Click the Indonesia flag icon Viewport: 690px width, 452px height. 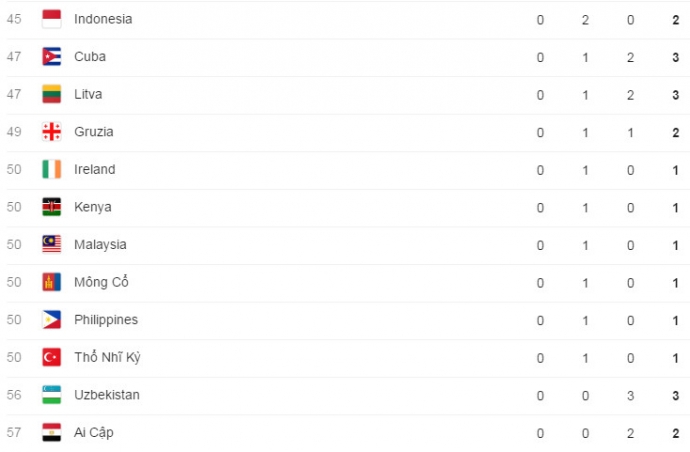click(x=51, y=19)
